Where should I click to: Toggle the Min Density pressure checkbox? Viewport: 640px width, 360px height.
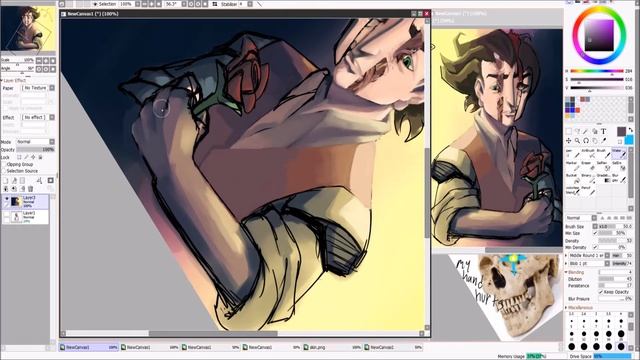pos(595,247)
